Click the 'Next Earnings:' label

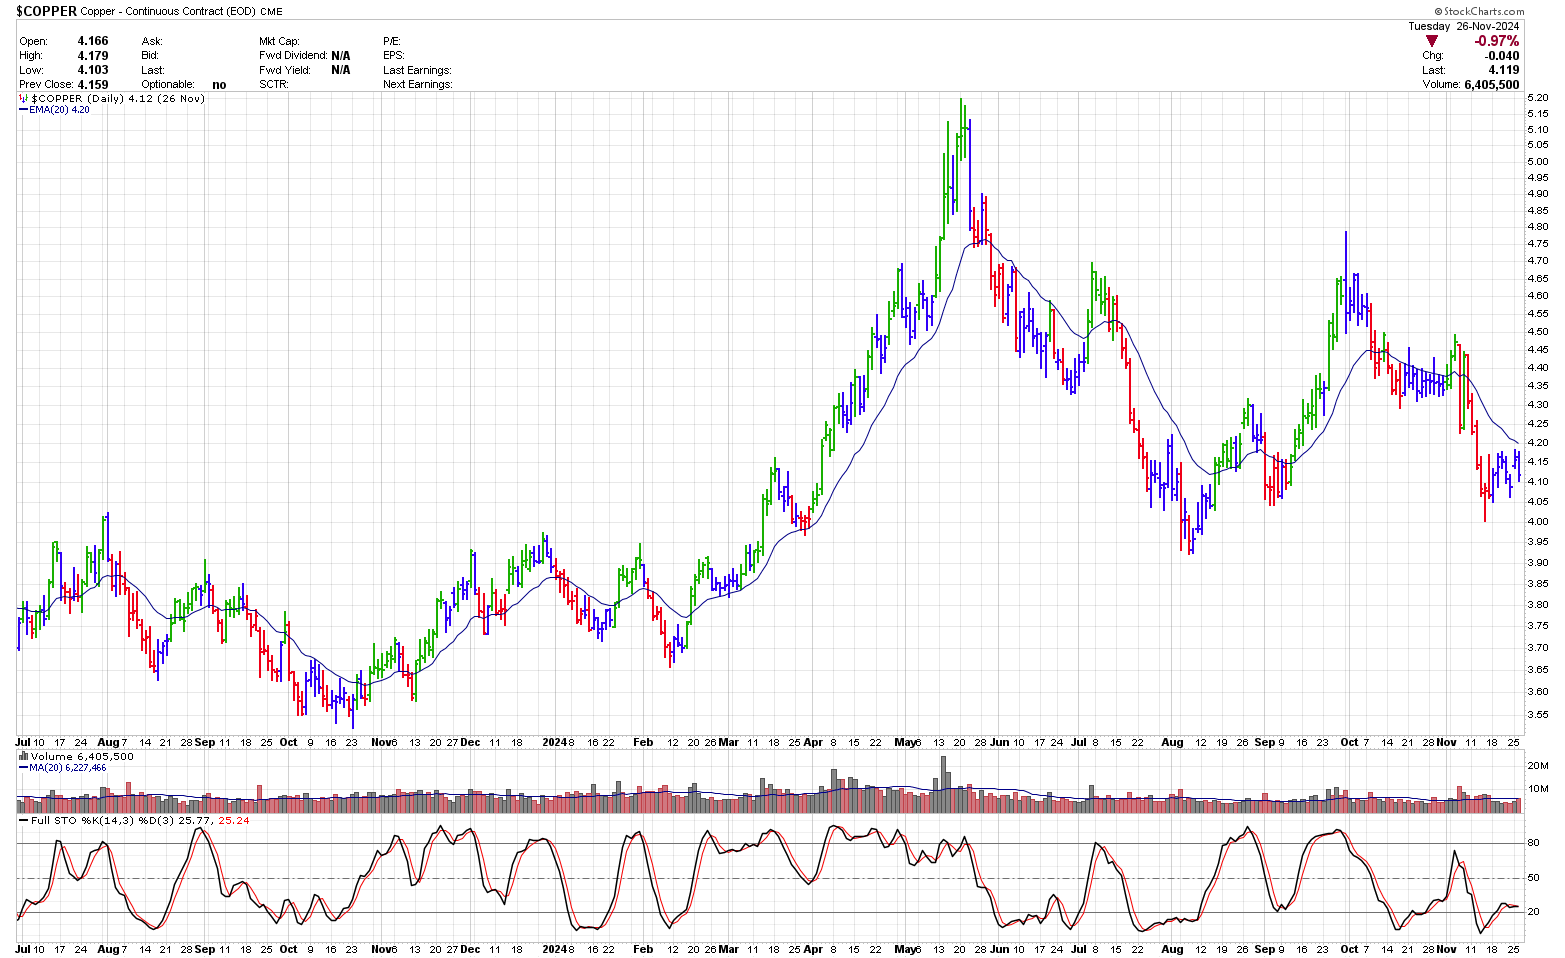[418, 85]
